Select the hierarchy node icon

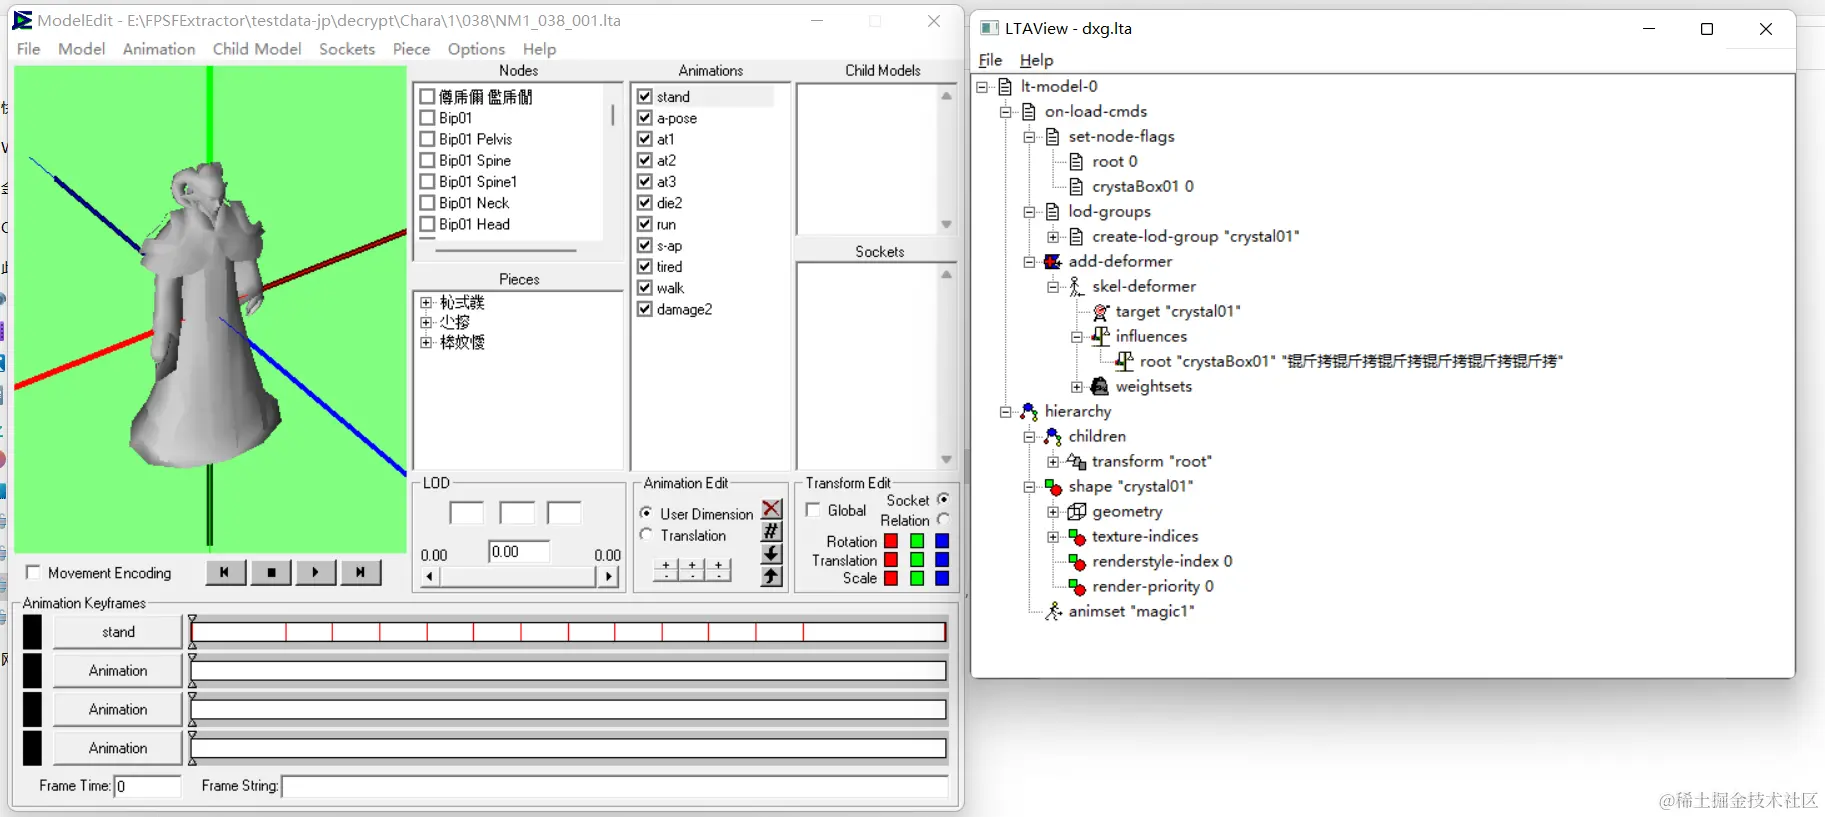(1028, 412)
